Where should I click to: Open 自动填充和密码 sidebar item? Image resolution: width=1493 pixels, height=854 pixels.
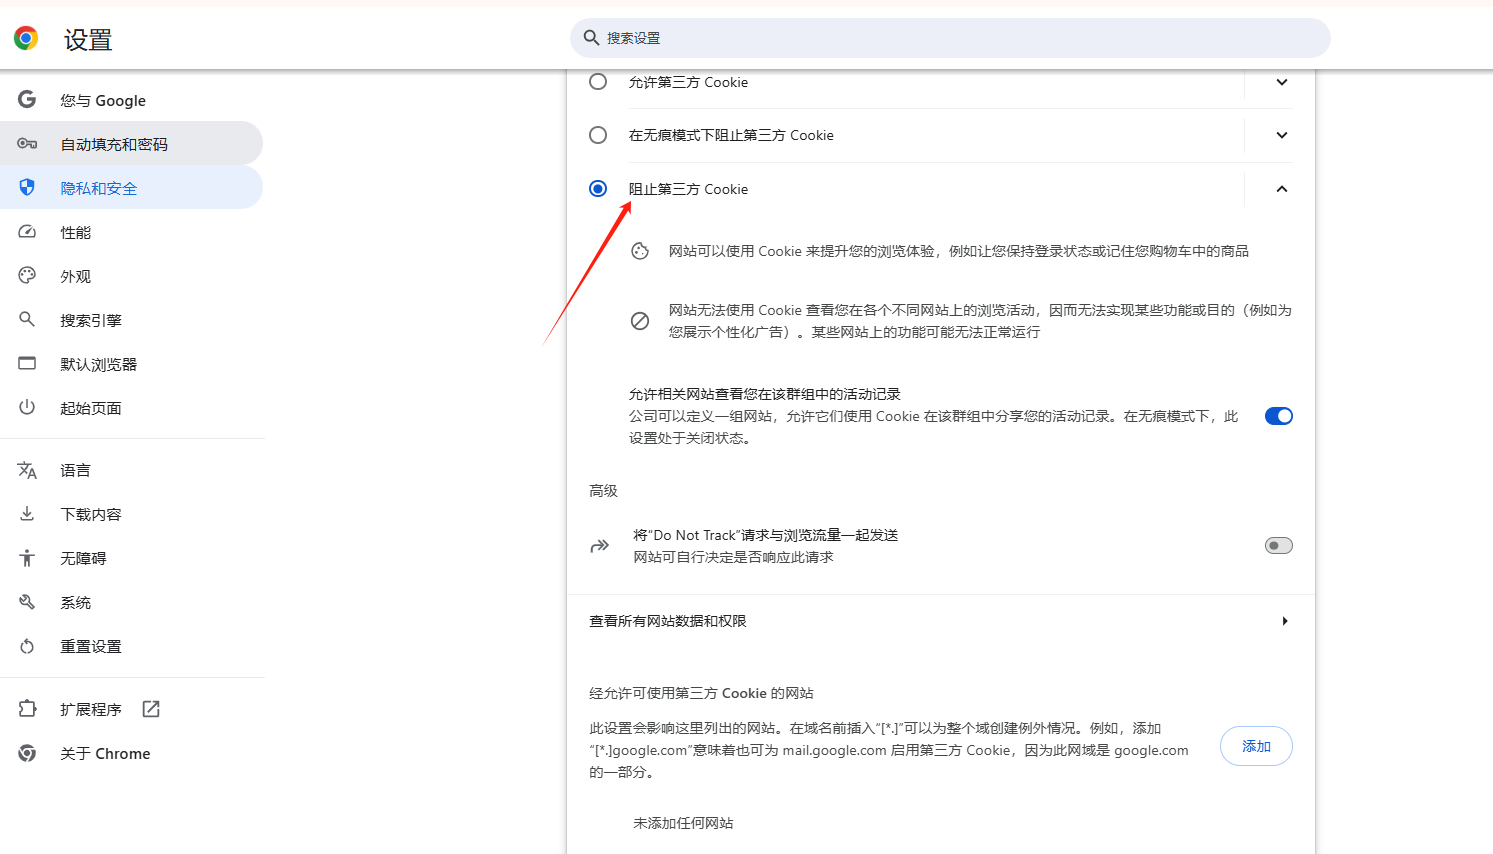131,144
